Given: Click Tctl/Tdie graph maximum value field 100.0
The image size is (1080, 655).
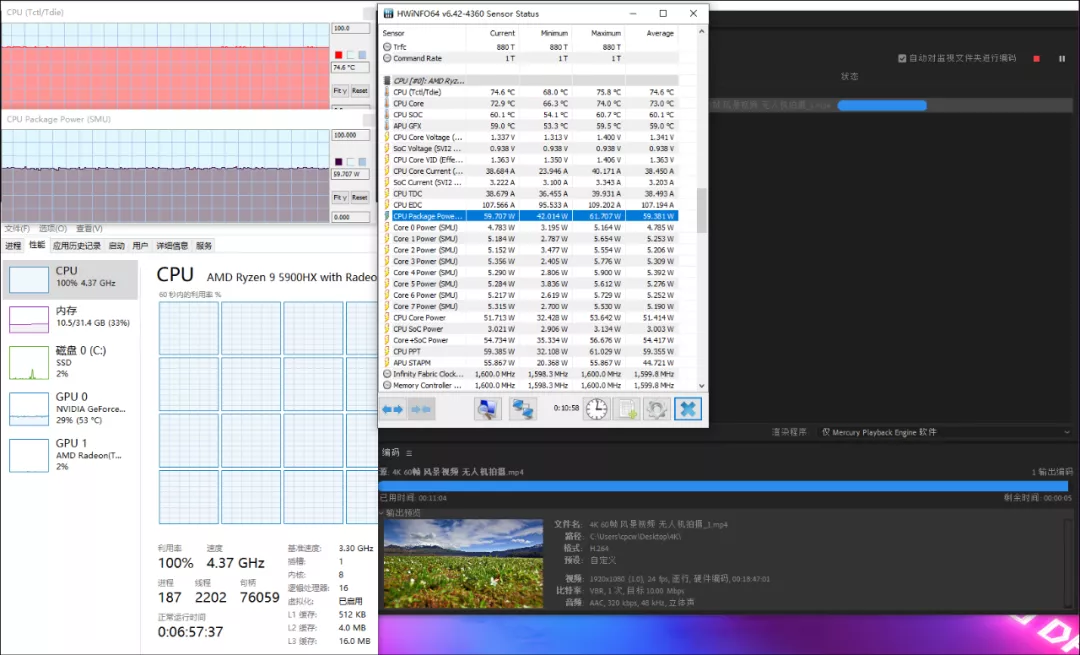Looking at the screenshot, I should click(x=350, y=28).
